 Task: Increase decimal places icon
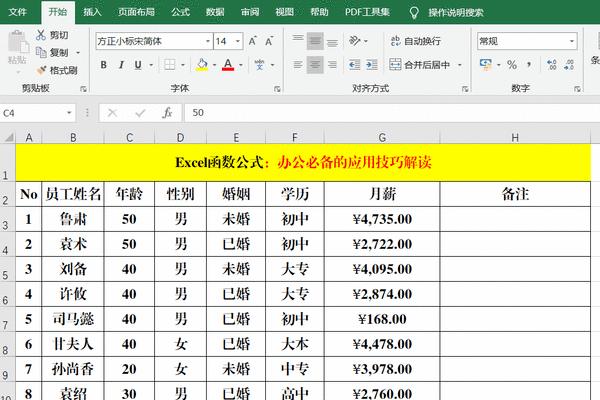pos(551,65)
